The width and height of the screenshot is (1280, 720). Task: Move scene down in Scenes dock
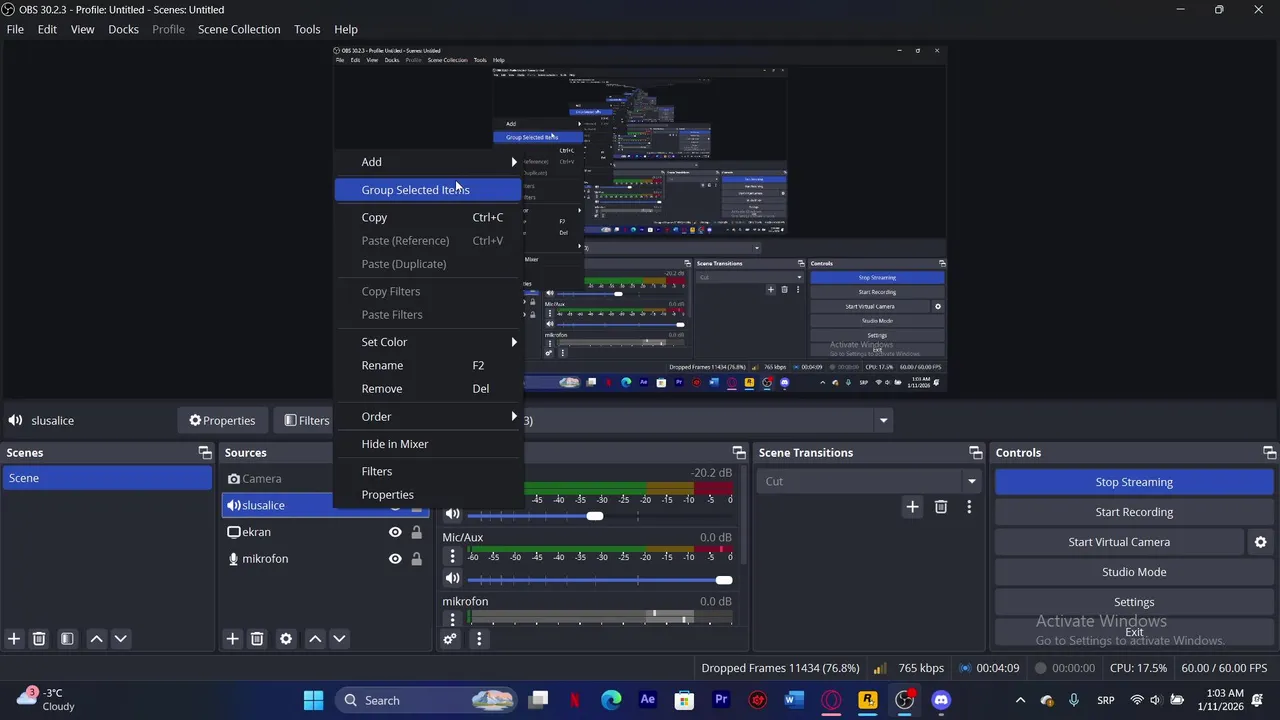click(121, 639)
